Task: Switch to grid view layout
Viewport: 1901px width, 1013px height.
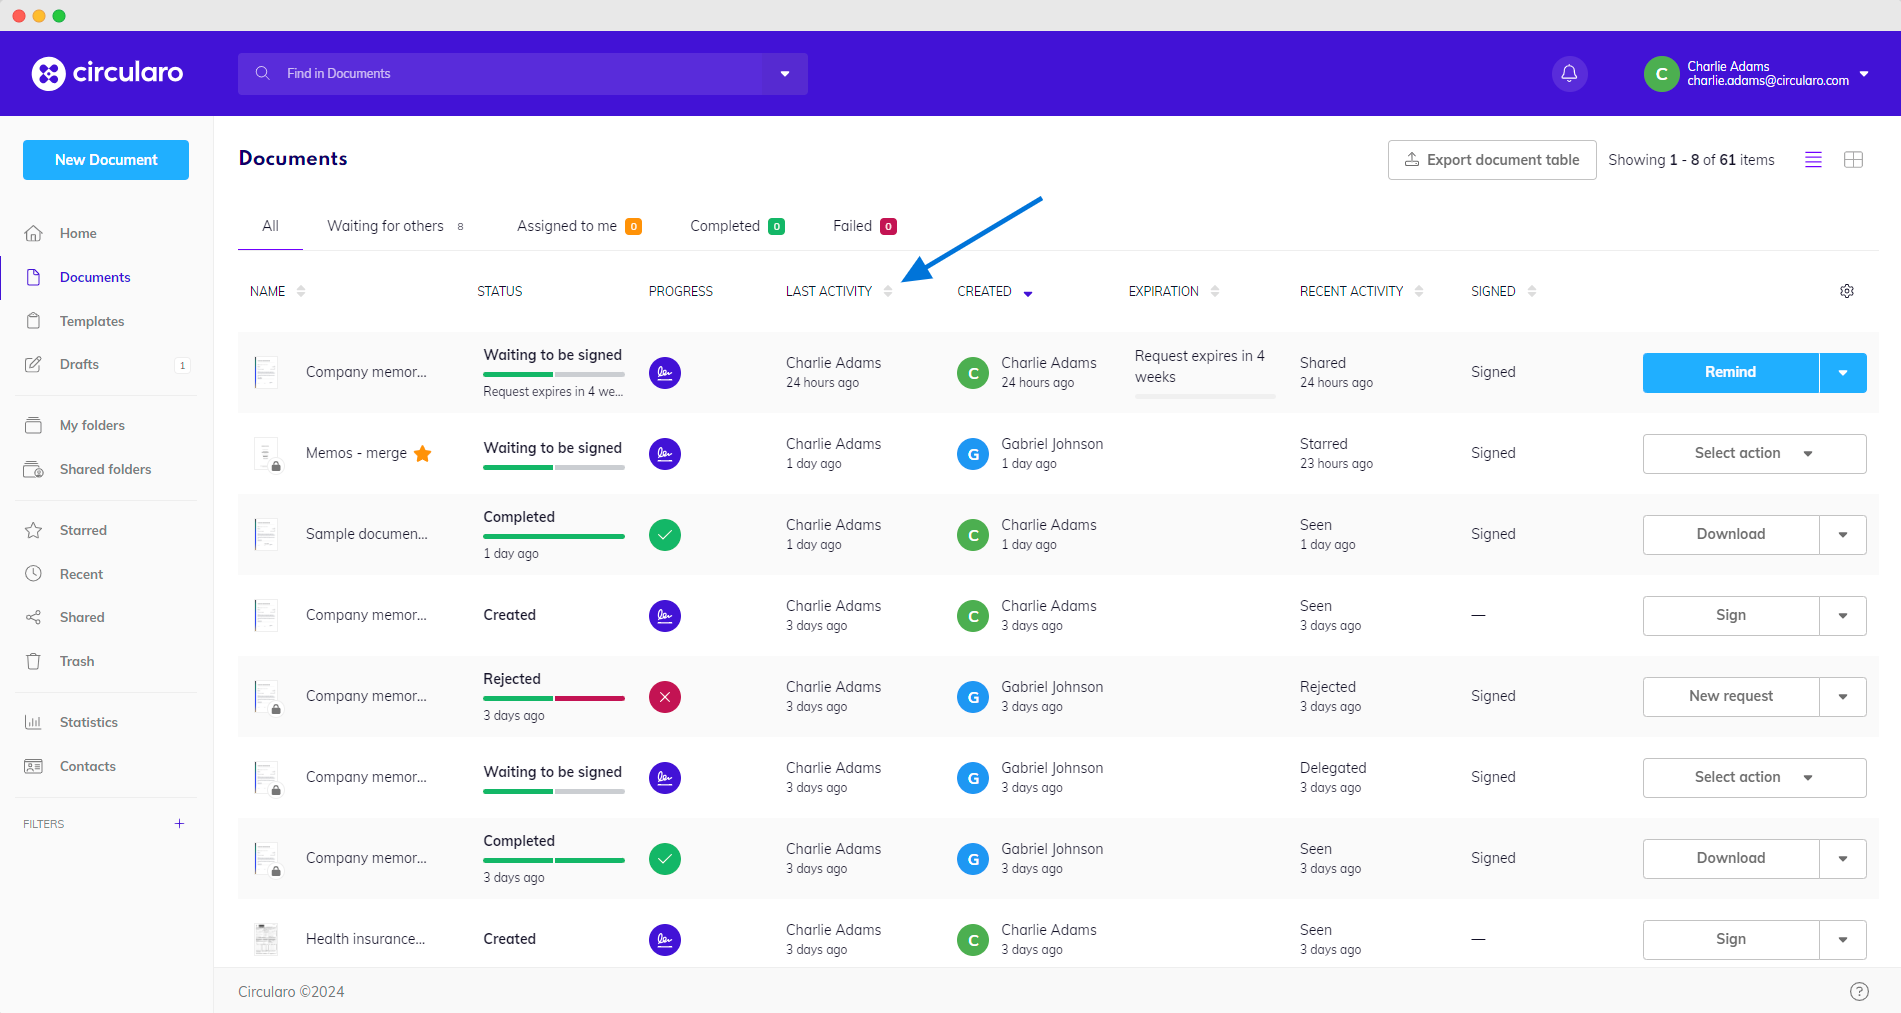Action: [x=1853, y=160]
